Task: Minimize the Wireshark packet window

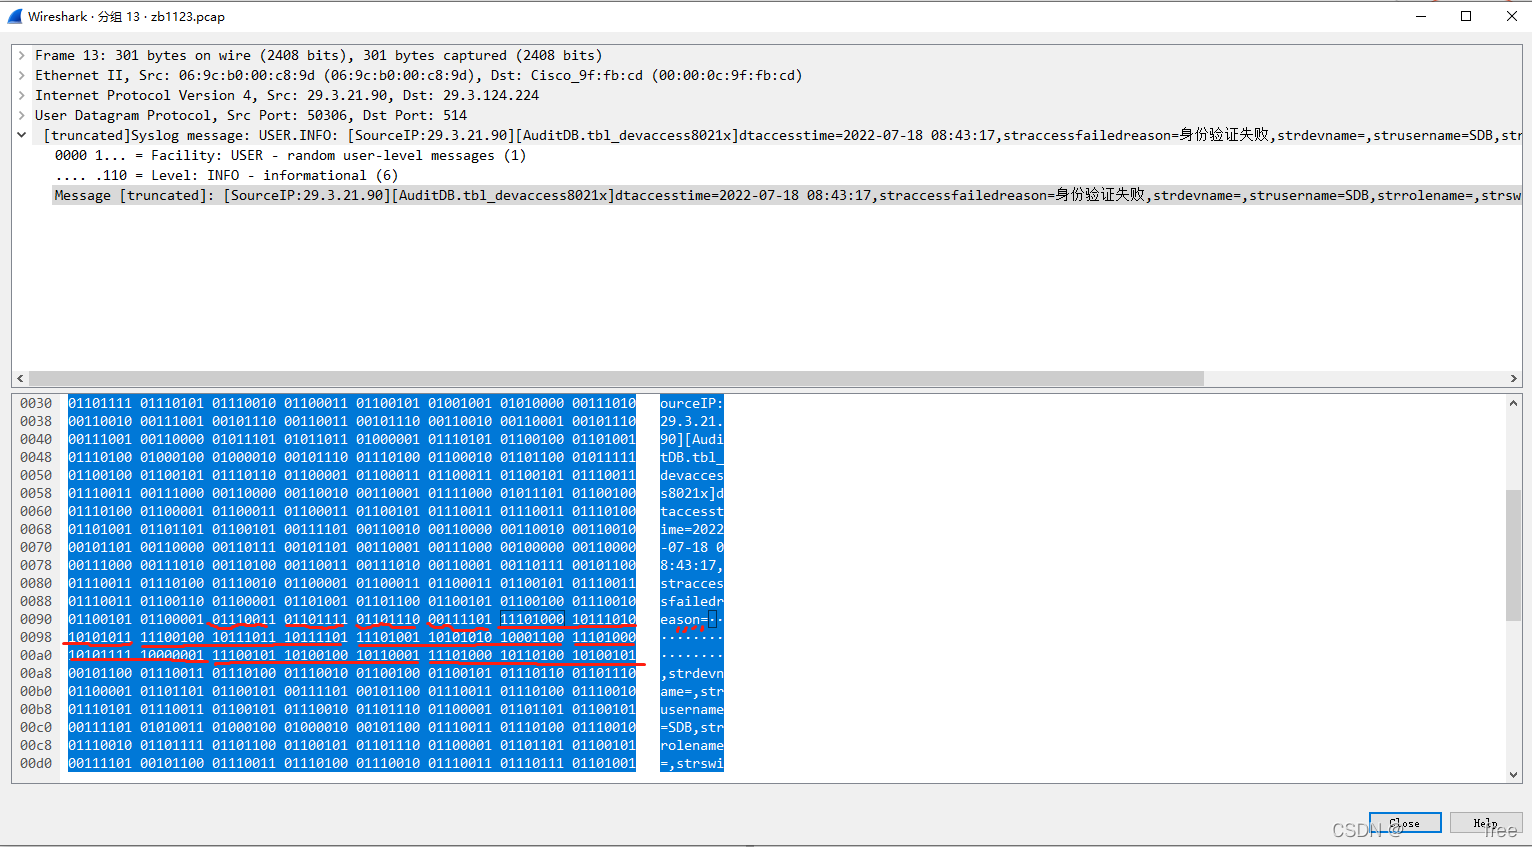Action: point(1420,16)
